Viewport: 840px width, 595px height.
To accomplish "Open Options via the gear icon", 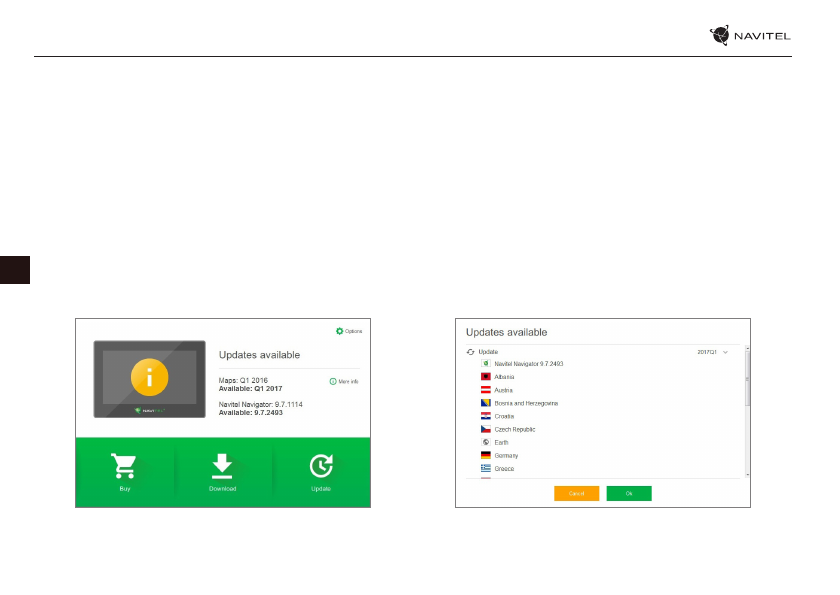I will pos(340,331).
